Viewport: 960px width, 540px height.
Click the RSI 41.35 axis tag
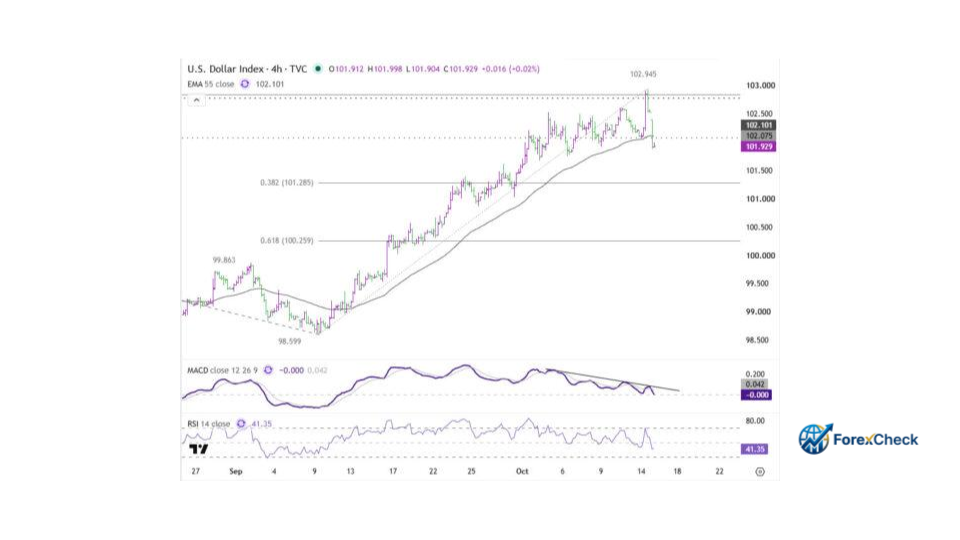click(x=755, y=449)
